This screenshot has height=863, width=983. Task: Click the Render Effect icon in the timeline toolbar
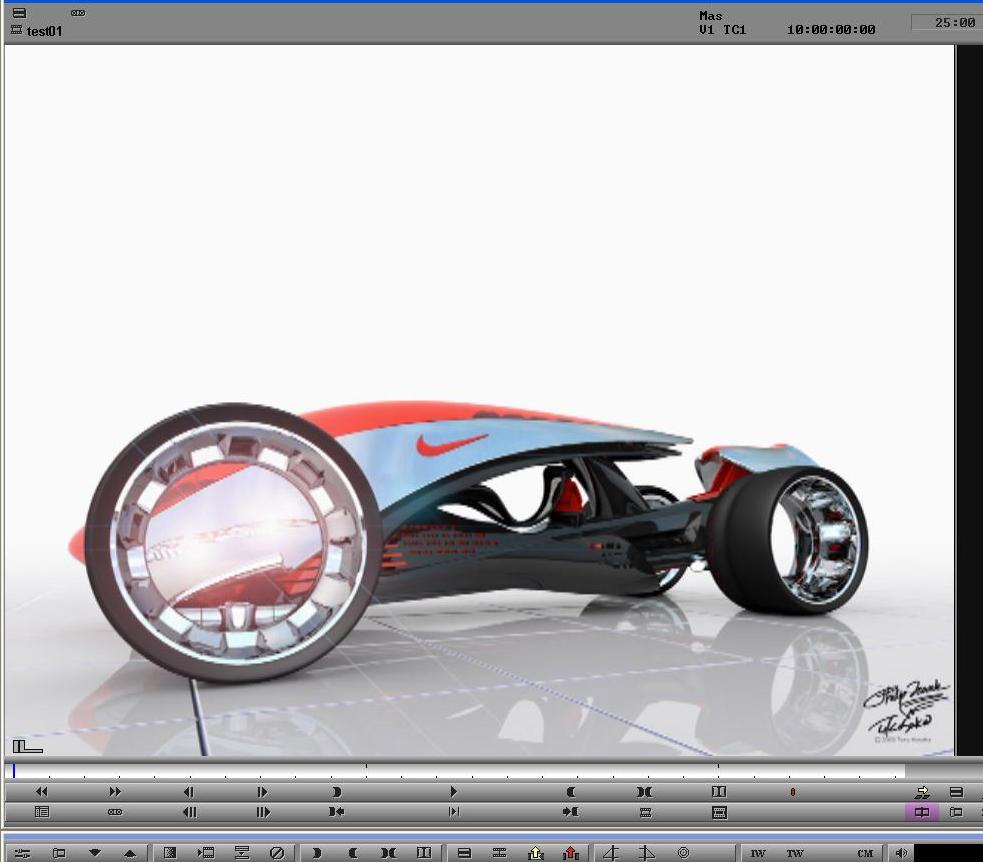tap(206, 853)
